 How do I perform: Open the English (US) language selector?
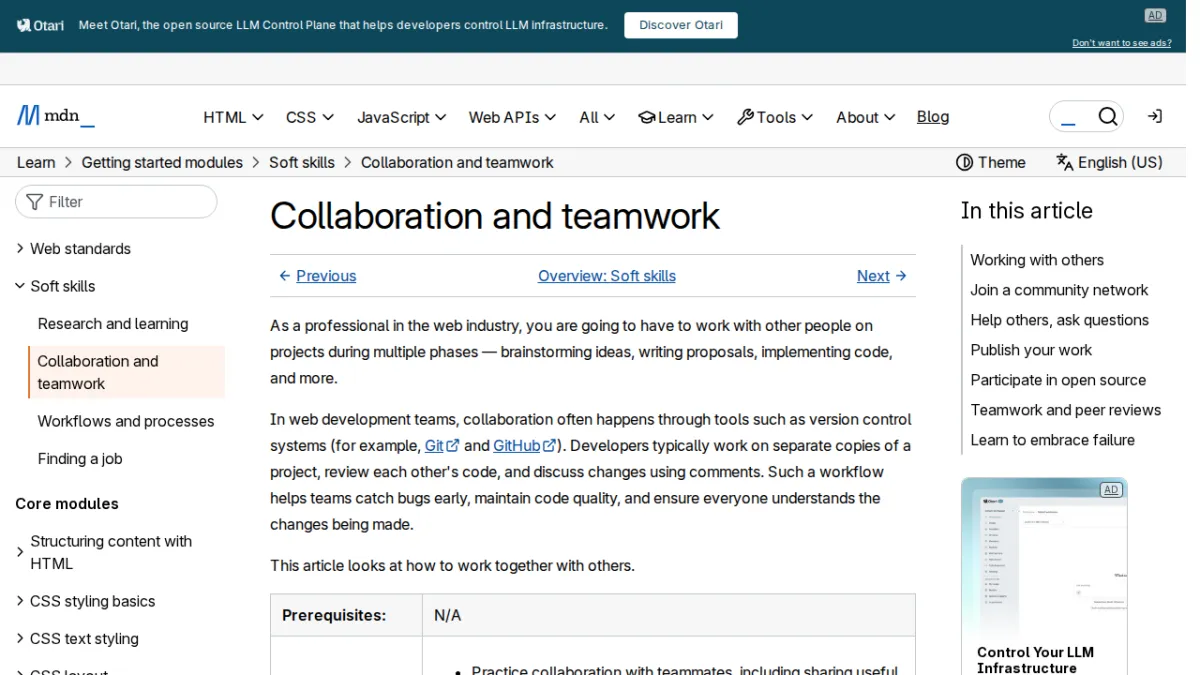pos(1109,162)
